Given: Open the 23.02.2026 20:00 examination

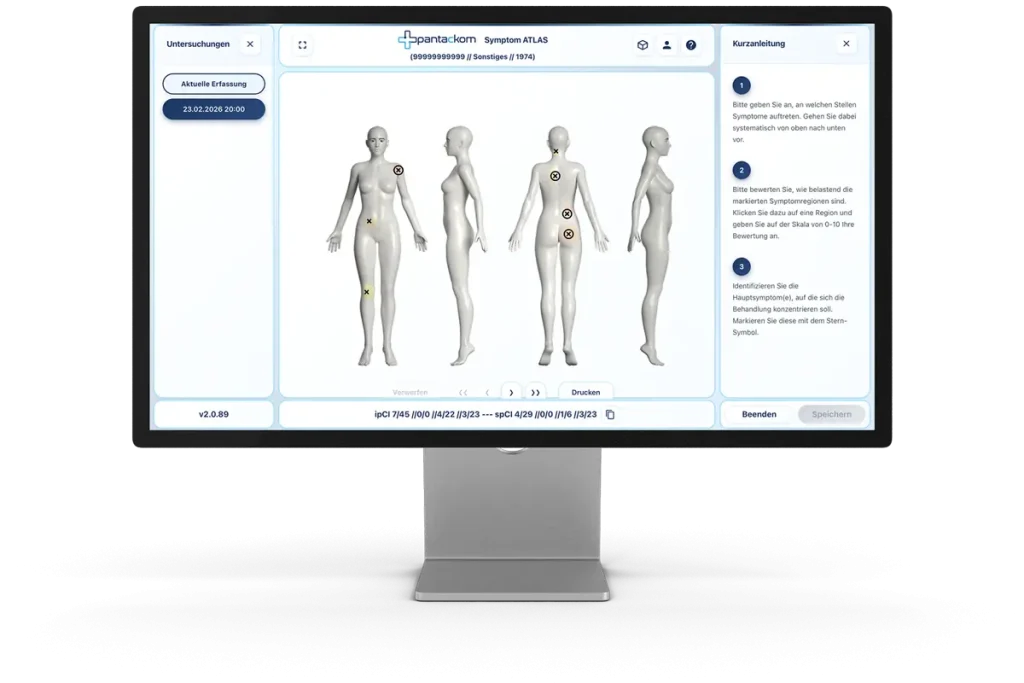Looking at the screenshot, I should pos(214,109).
